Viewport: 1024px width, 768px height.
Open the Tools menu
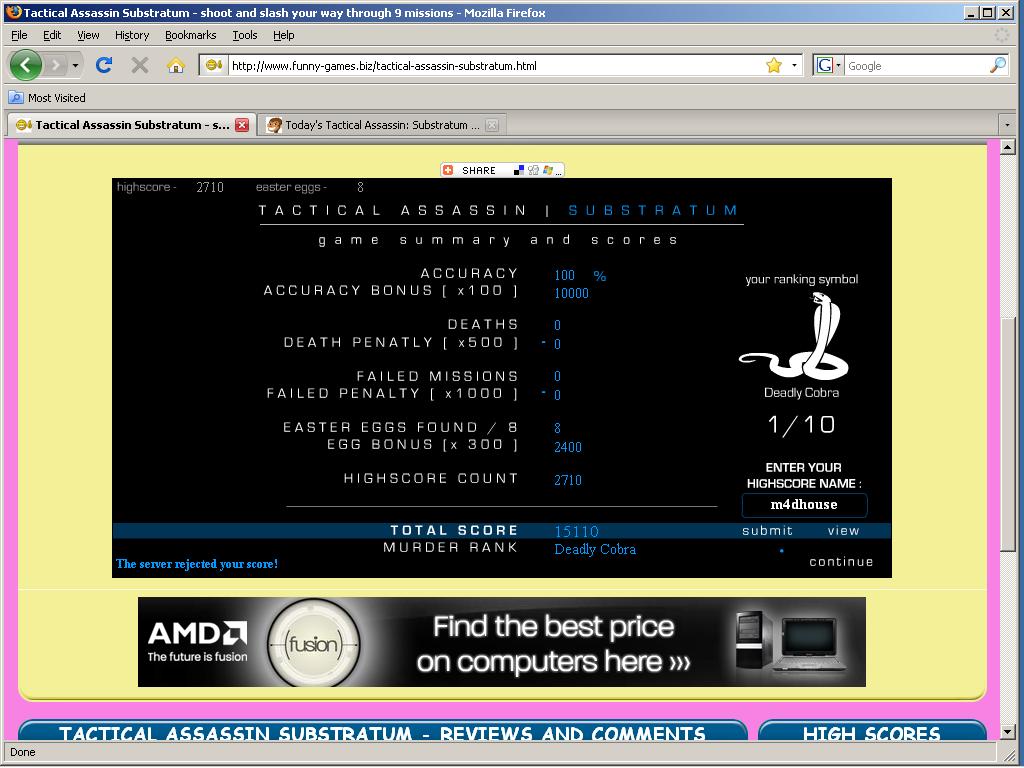pyautogui.click(x=245, y=35)
